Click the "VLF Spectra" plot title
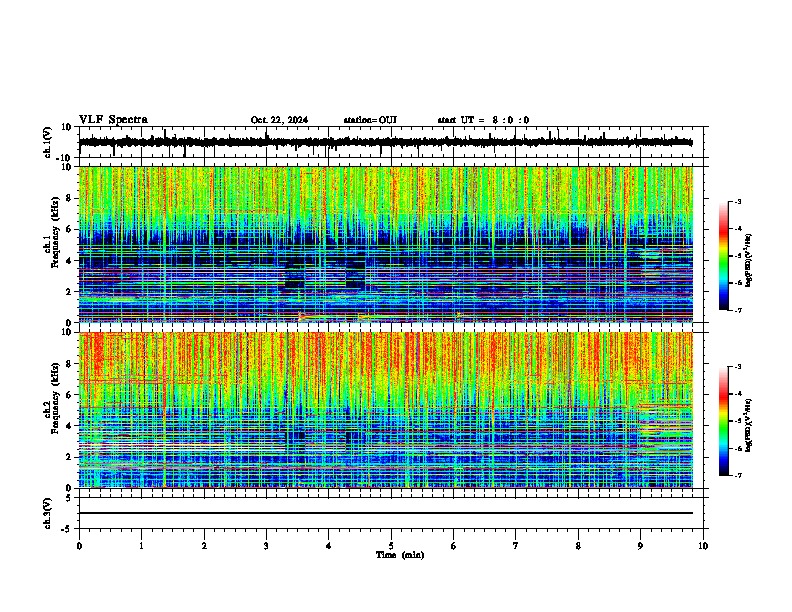This screenshot has height=612, width=792. coord(113,120)
